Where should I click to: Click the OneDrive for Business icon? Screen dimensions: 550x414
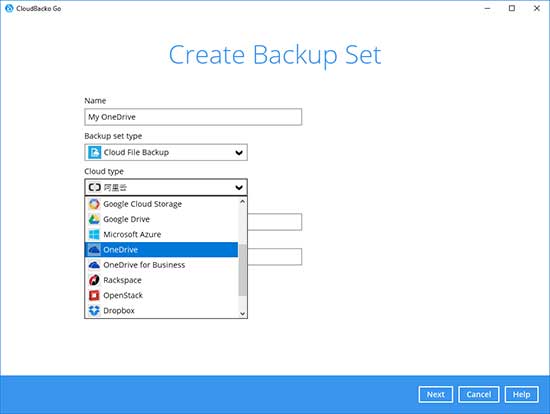tap(94, 265)
